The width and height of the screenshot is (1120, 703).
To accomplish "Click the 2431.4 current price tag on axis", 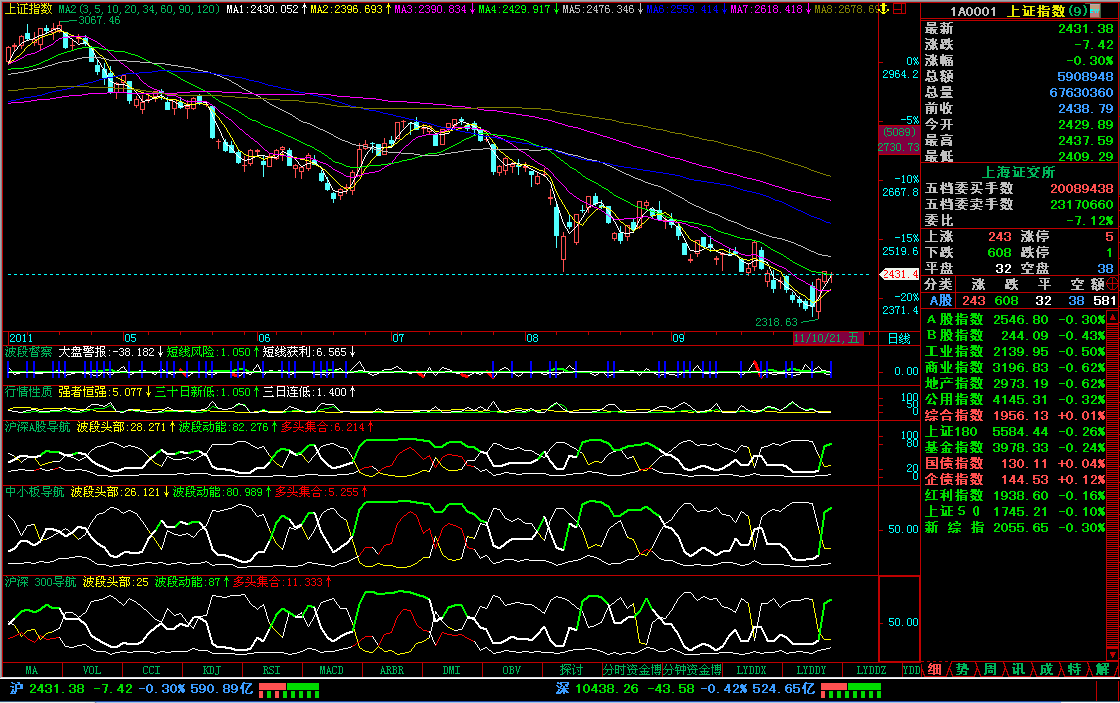I will [899, 274].
